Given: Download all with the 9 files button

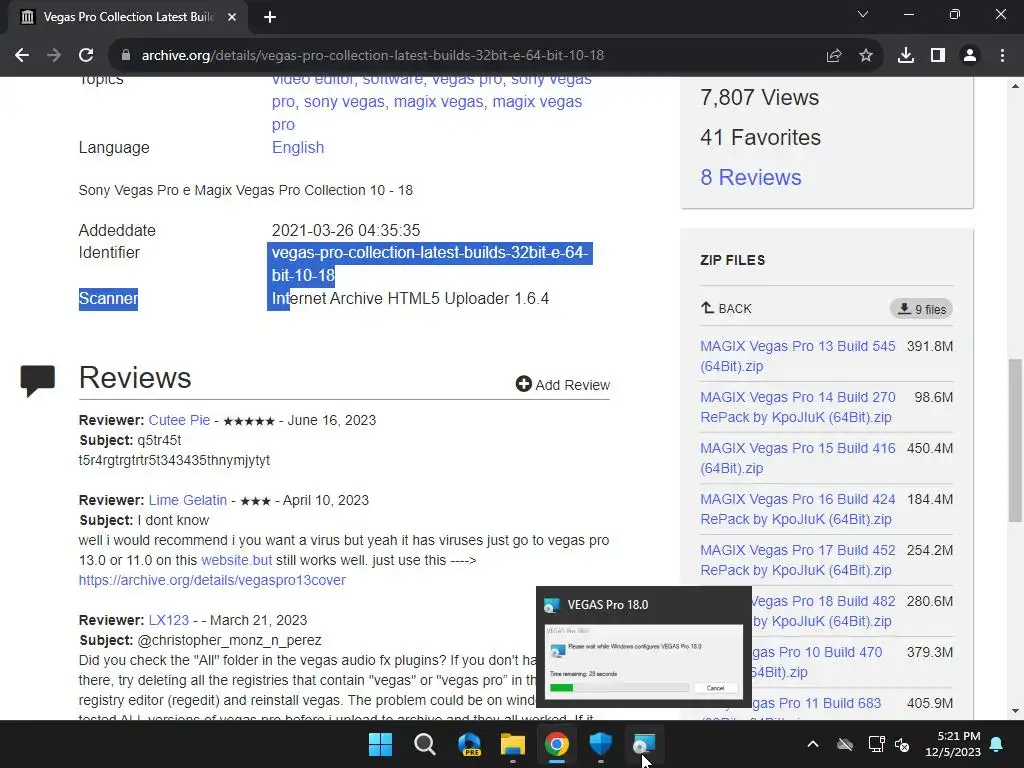Looking at the screenshot, I should pyautogui.click(x=921, y=309).
